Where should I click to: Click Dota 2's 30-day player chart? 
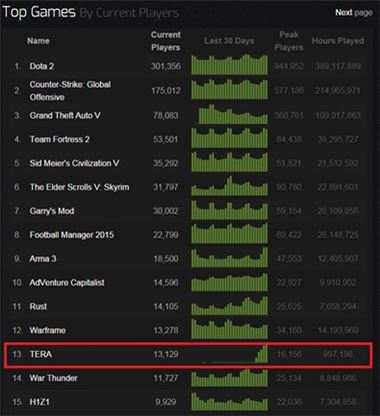(x=229, y=65)
